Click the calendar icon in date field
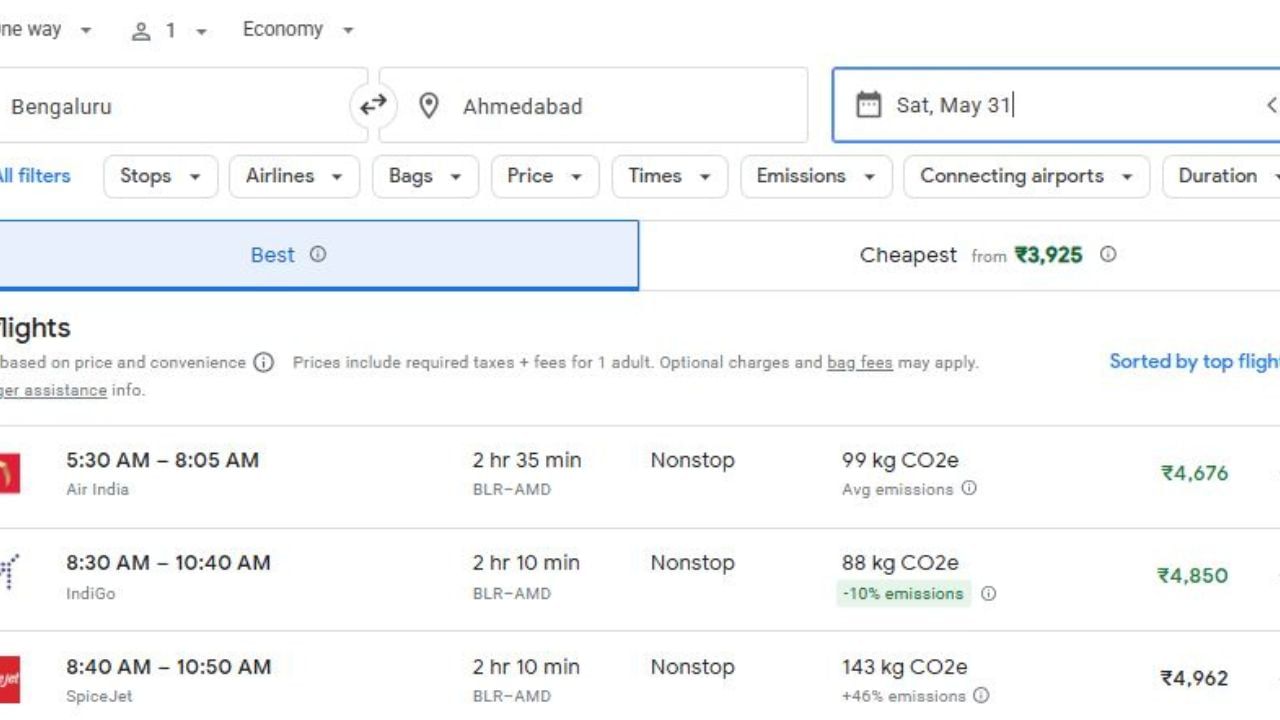This screenshot has width=1280, height=720. 869,105
